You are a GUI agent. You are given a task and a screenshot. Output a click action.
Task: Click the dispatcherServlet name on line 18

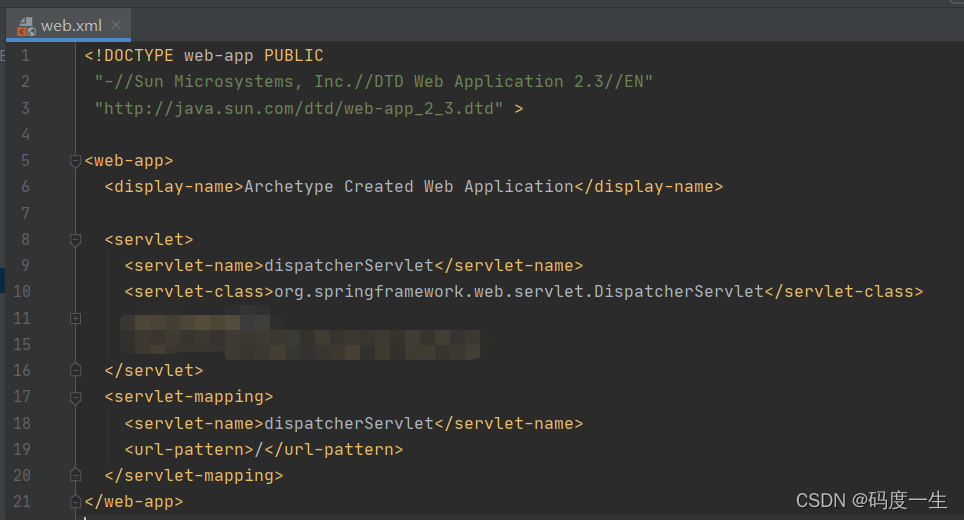pos(349,423)
